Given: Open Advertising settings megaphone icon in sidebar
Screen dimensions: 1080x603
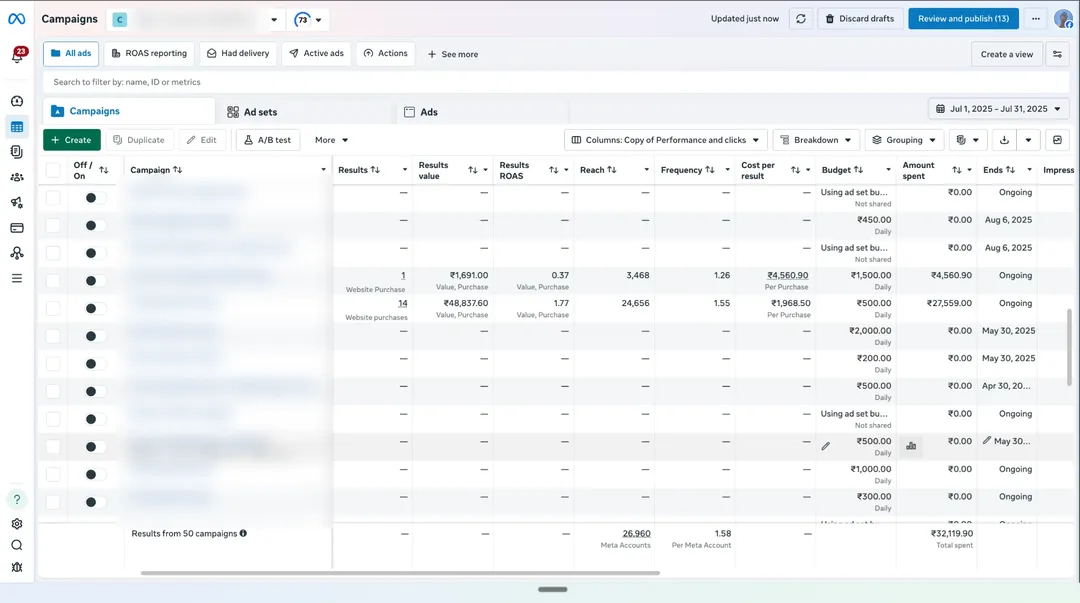Looking at the screenshot, I should coord(17,203).
